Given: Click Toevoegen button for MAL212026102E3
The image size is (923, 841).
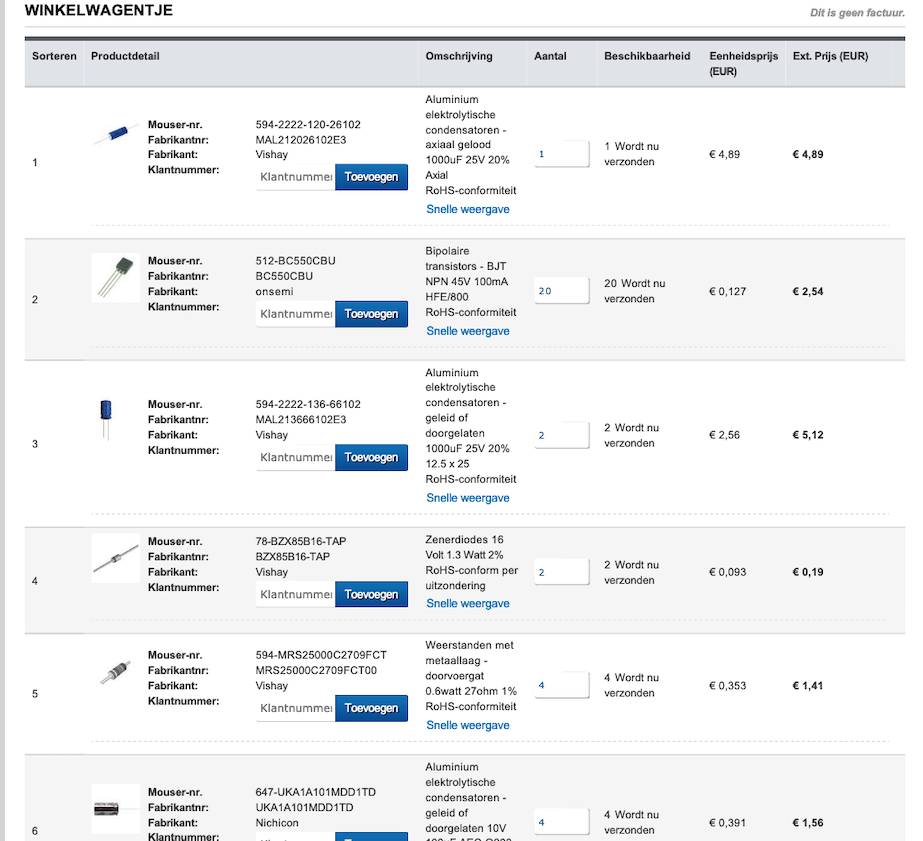Looking at the screenshot, I should click(x=371, y=177).
